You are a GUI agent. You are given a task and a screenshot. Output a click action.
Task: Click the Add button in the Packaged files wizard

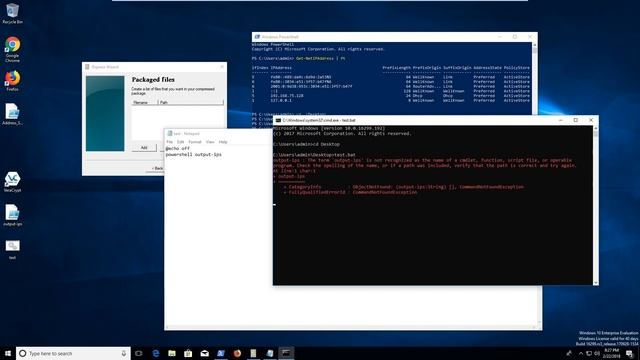coord(144,147)
